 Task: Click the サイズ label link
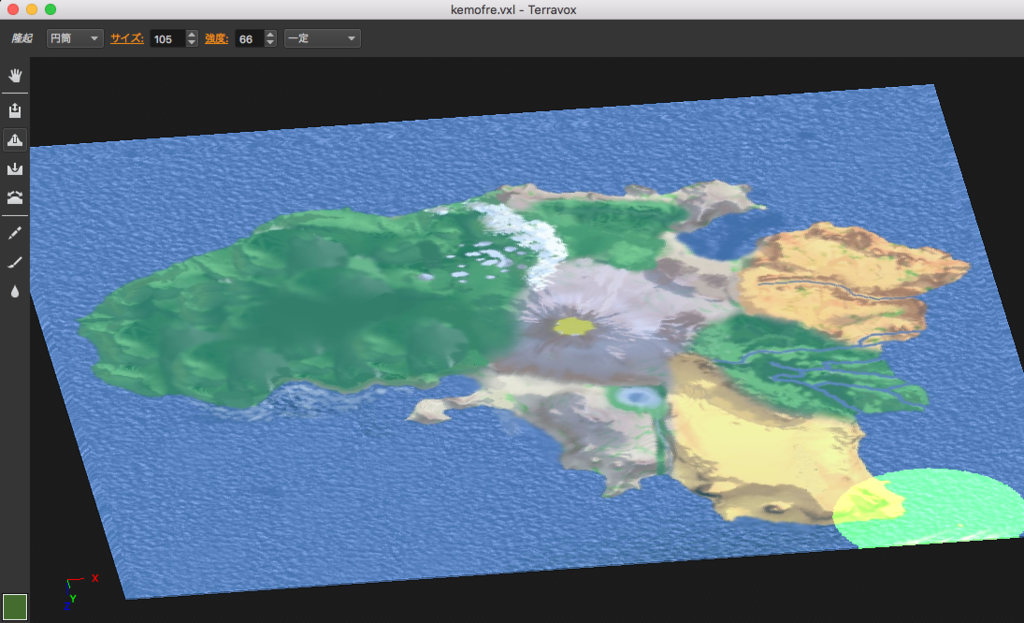[127, 39]
